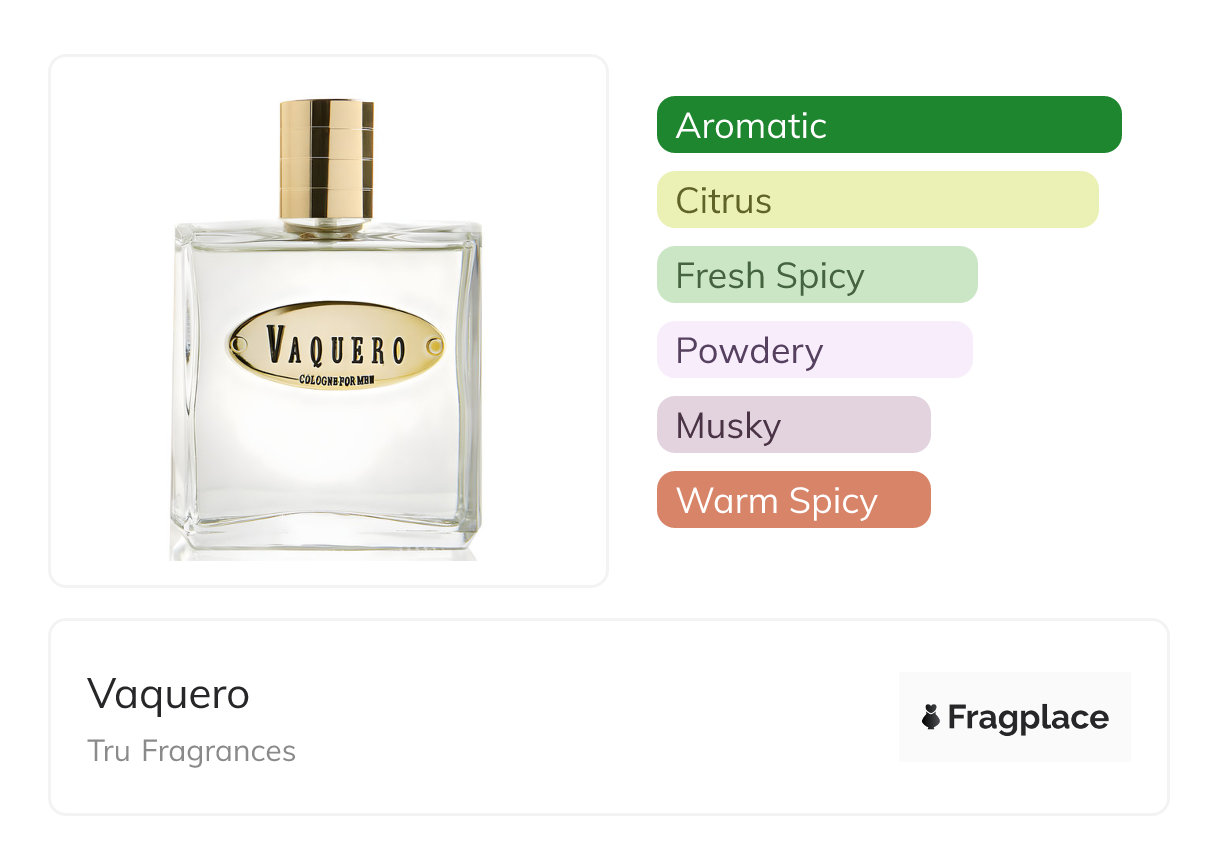
Task: Click the Vaquero bottle image
Action: click(327, 329)
